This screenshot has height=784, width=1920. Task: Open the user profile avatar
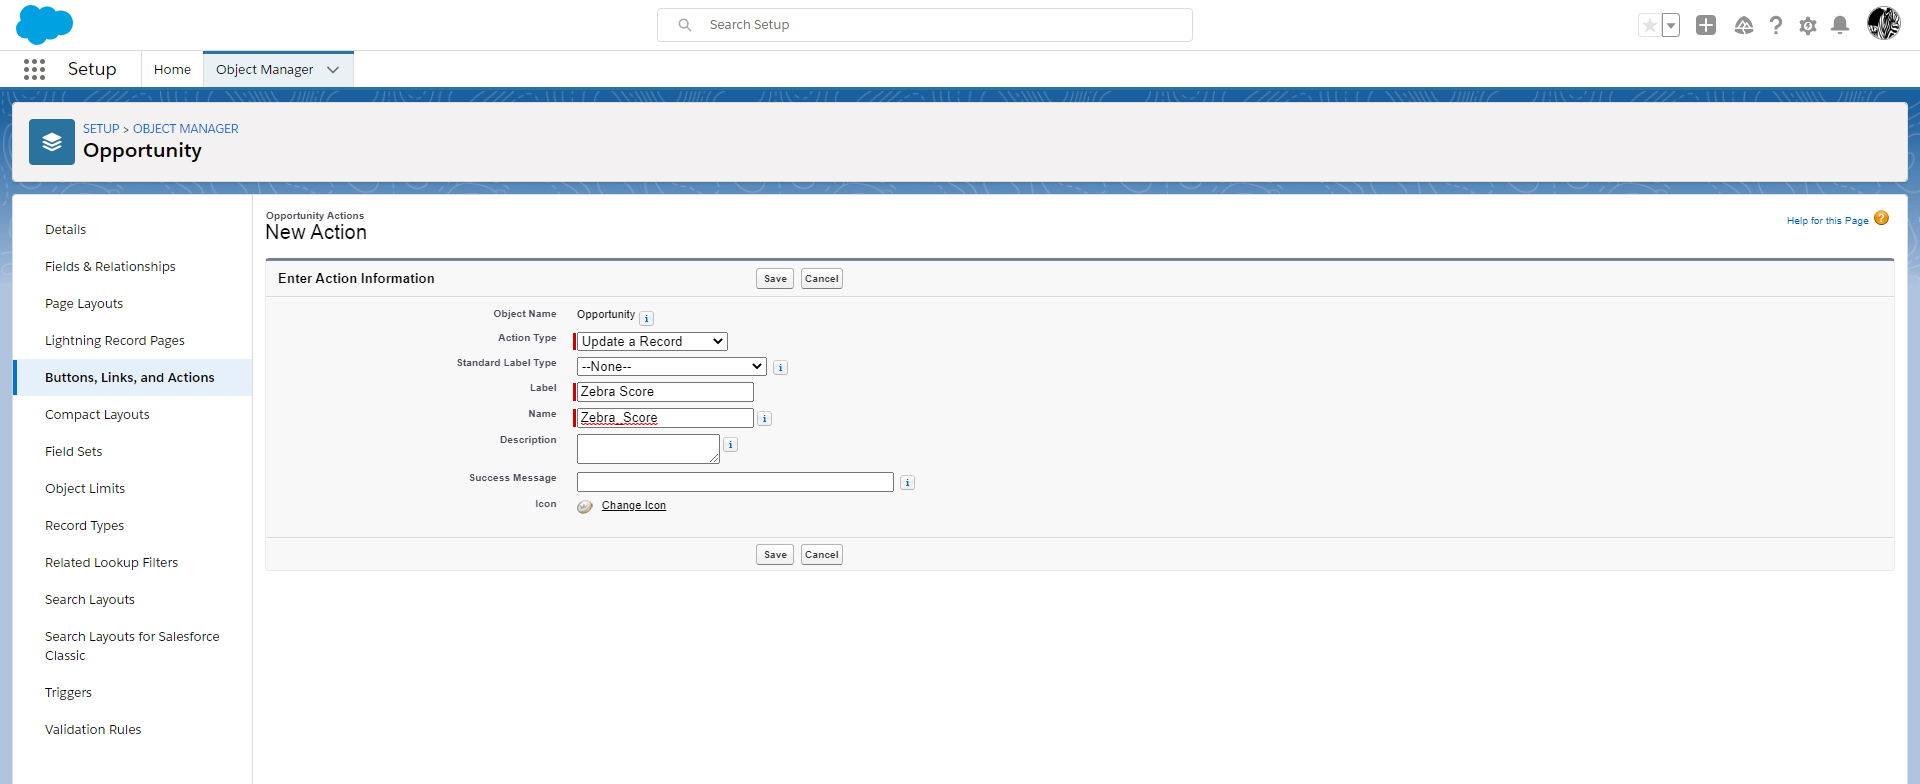click(1884, 24)
